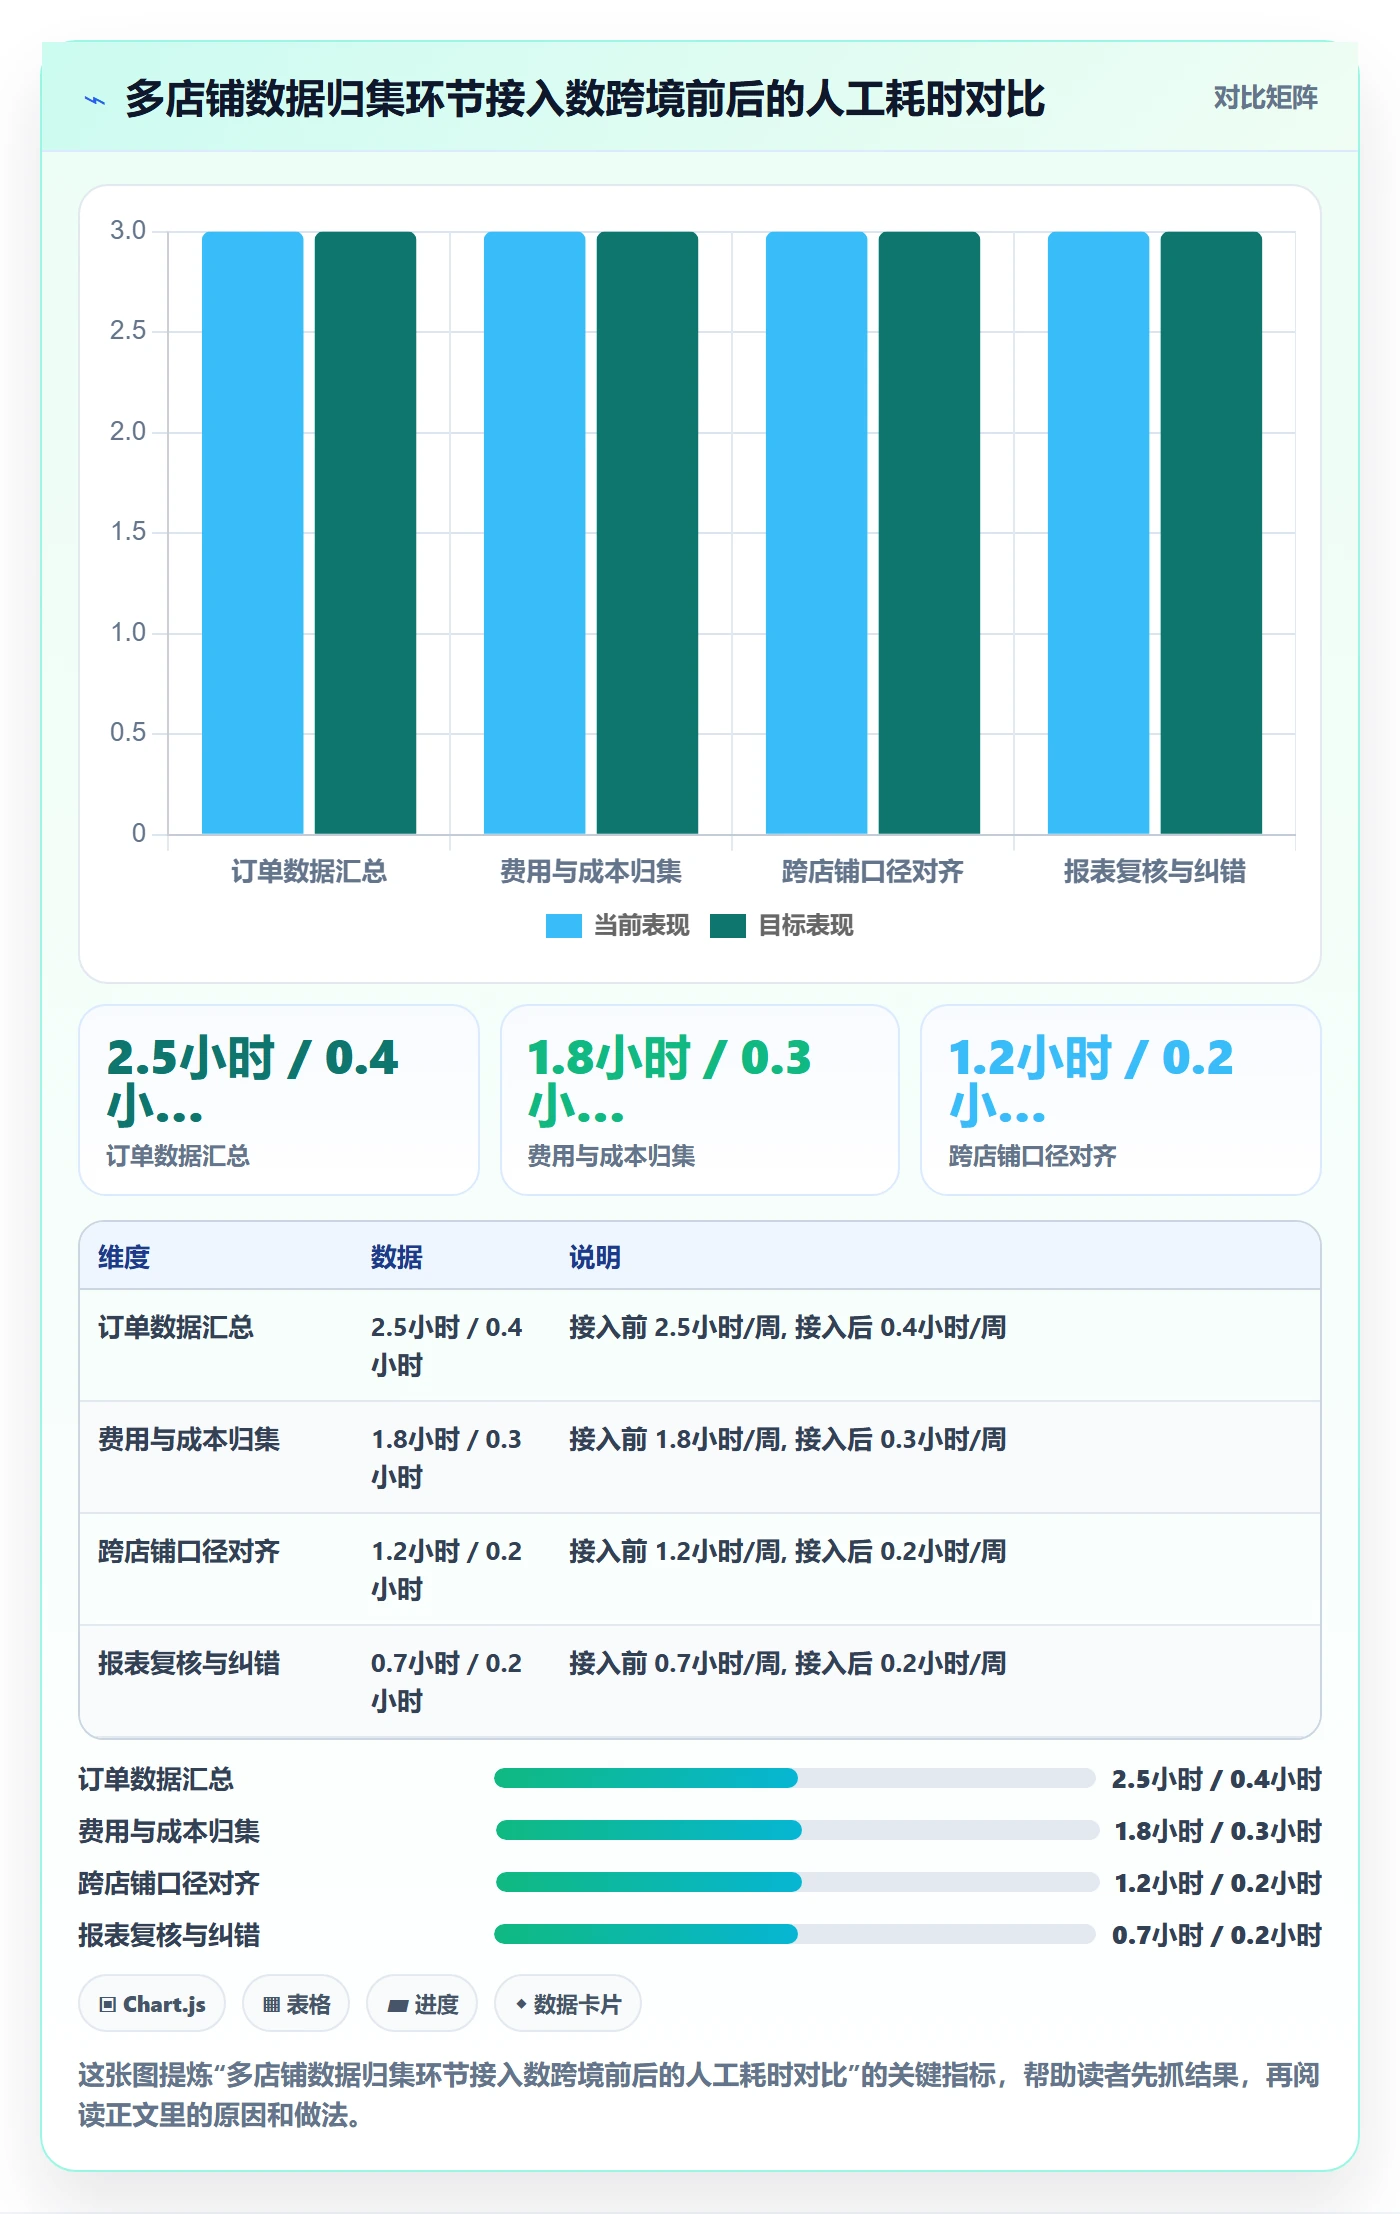Image resolution: width=1400 pixels, height=2214 pixels.
Task: Select the 表格 tag
Action: tap(296, 2003)
